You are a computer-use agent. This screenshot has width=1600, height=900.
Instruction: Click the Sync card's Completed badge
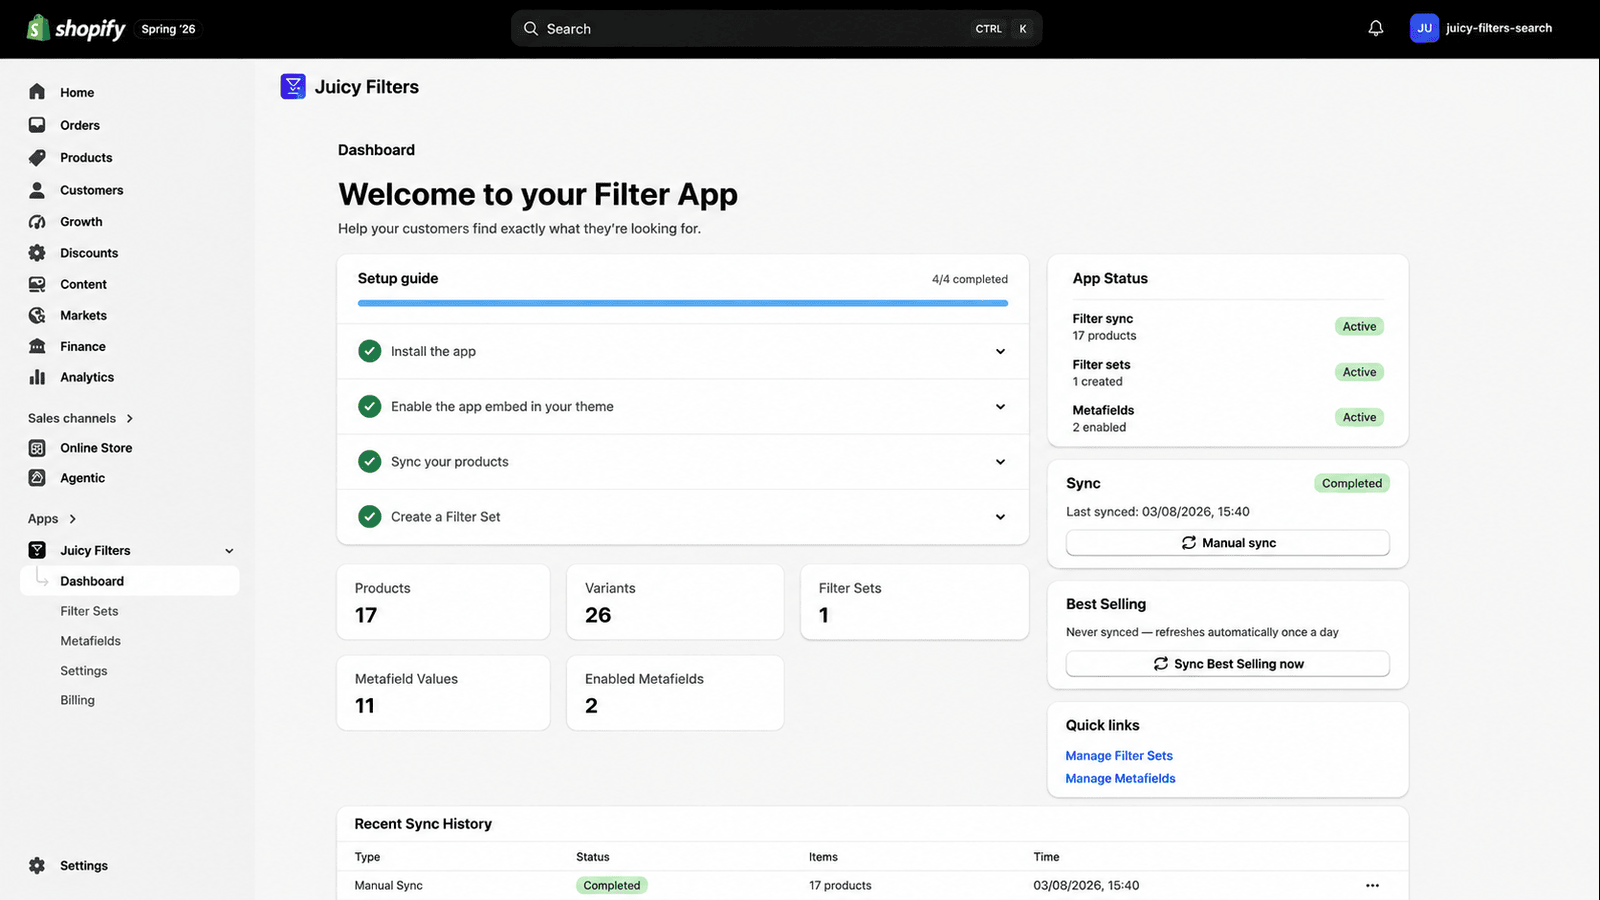[1352, 483]
